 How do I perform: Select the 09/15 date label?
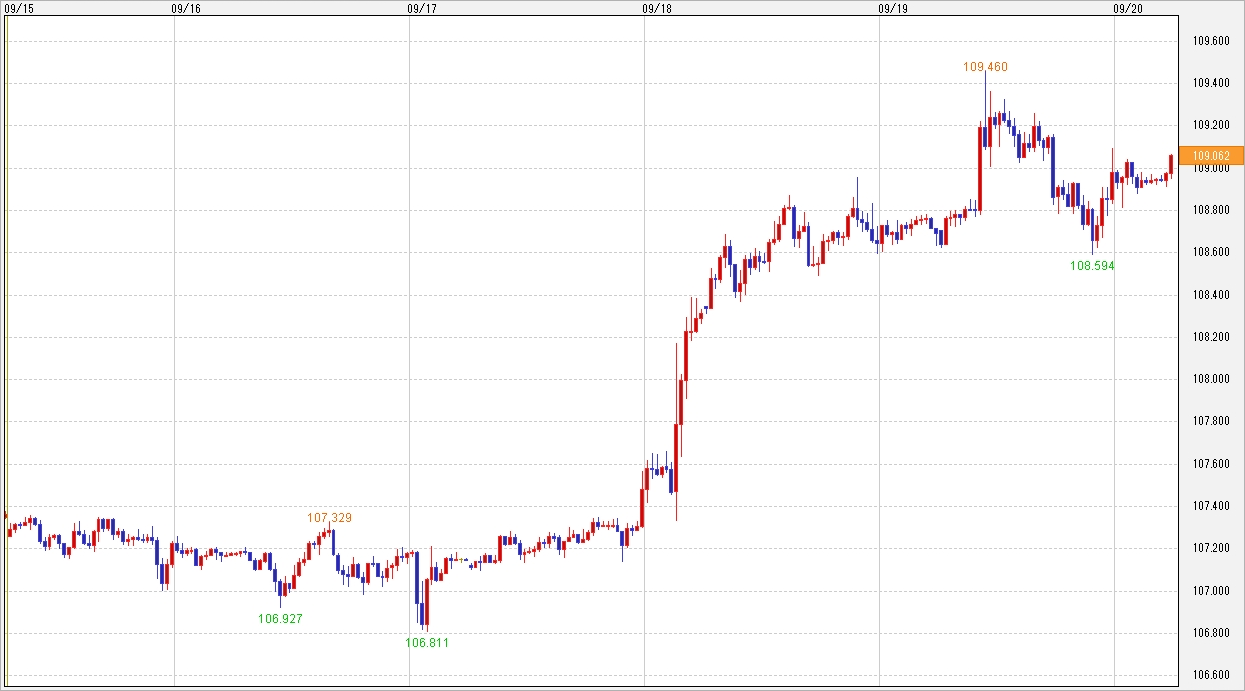coord(20,8)
